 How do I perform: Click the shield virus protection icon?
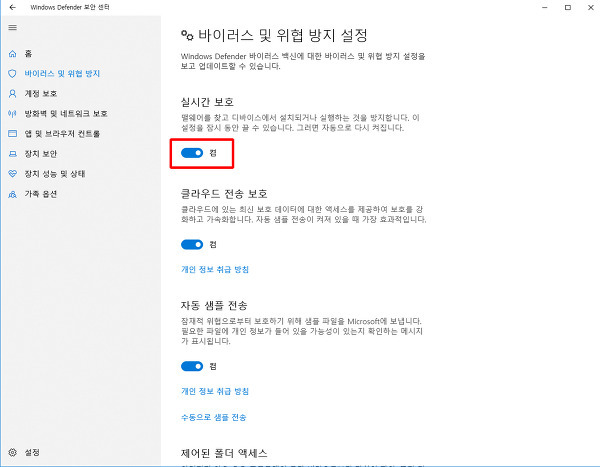click(x=13, y=73)
